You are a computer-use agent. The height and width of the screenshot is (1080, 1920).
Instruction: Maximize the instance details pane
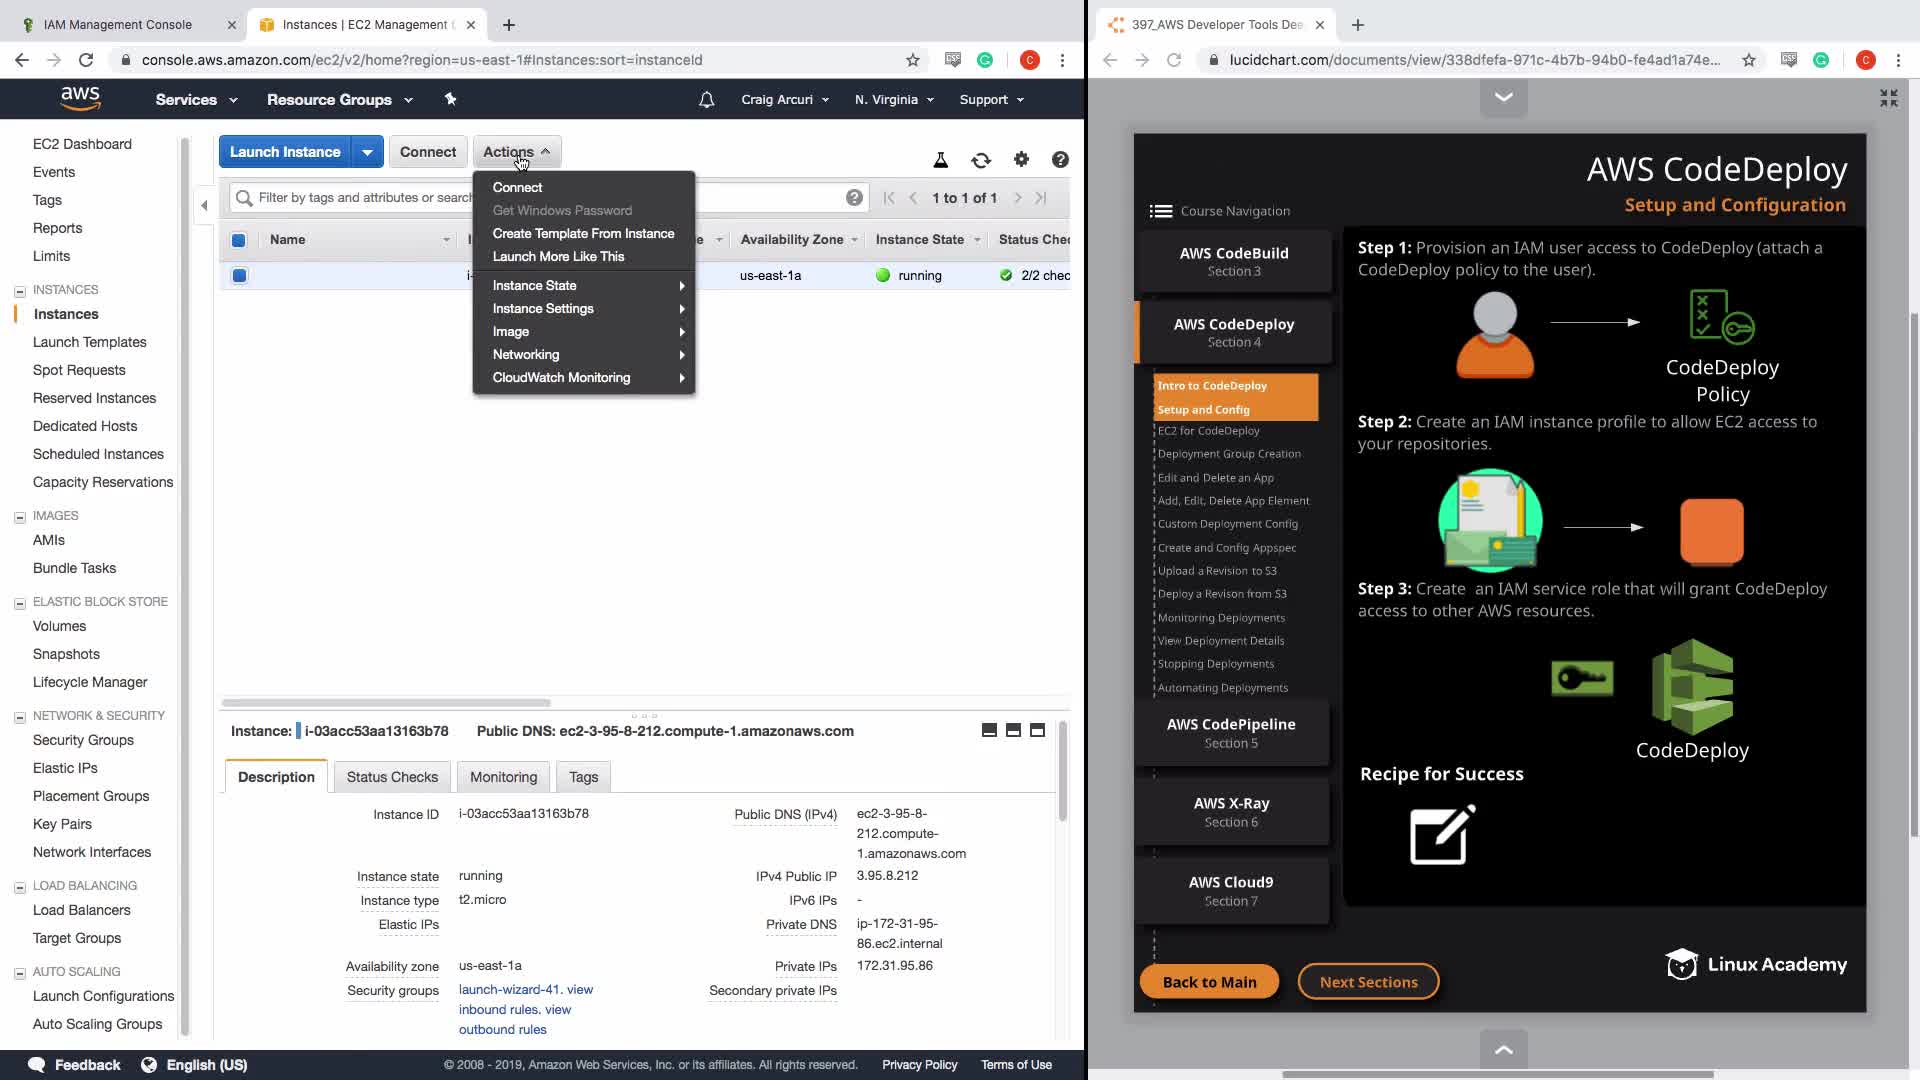tap(1037, 731)
